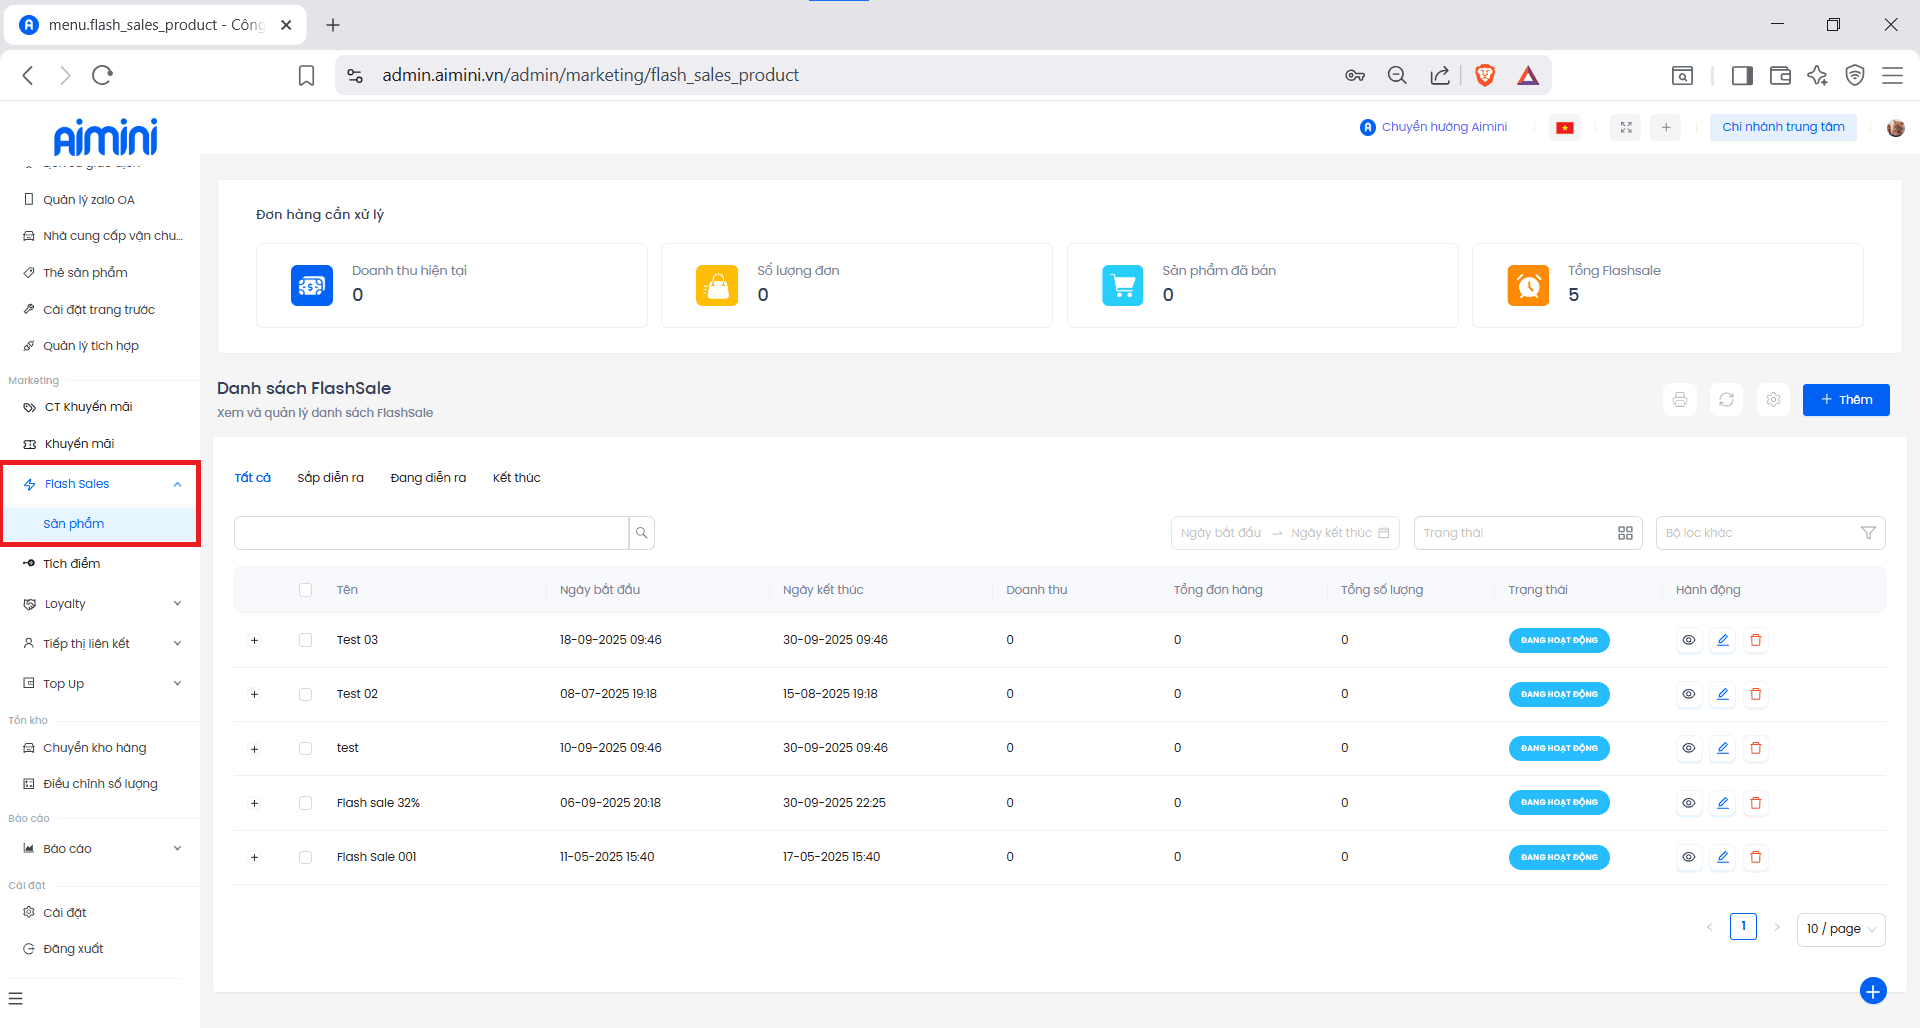Click the search magnifier button
The image size is (1920, 1028).
point(642,533)
